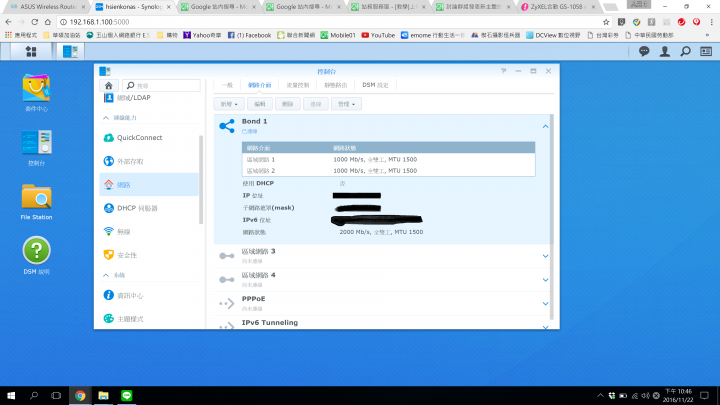Click the Control Panel help question mark

coord(504,71)
